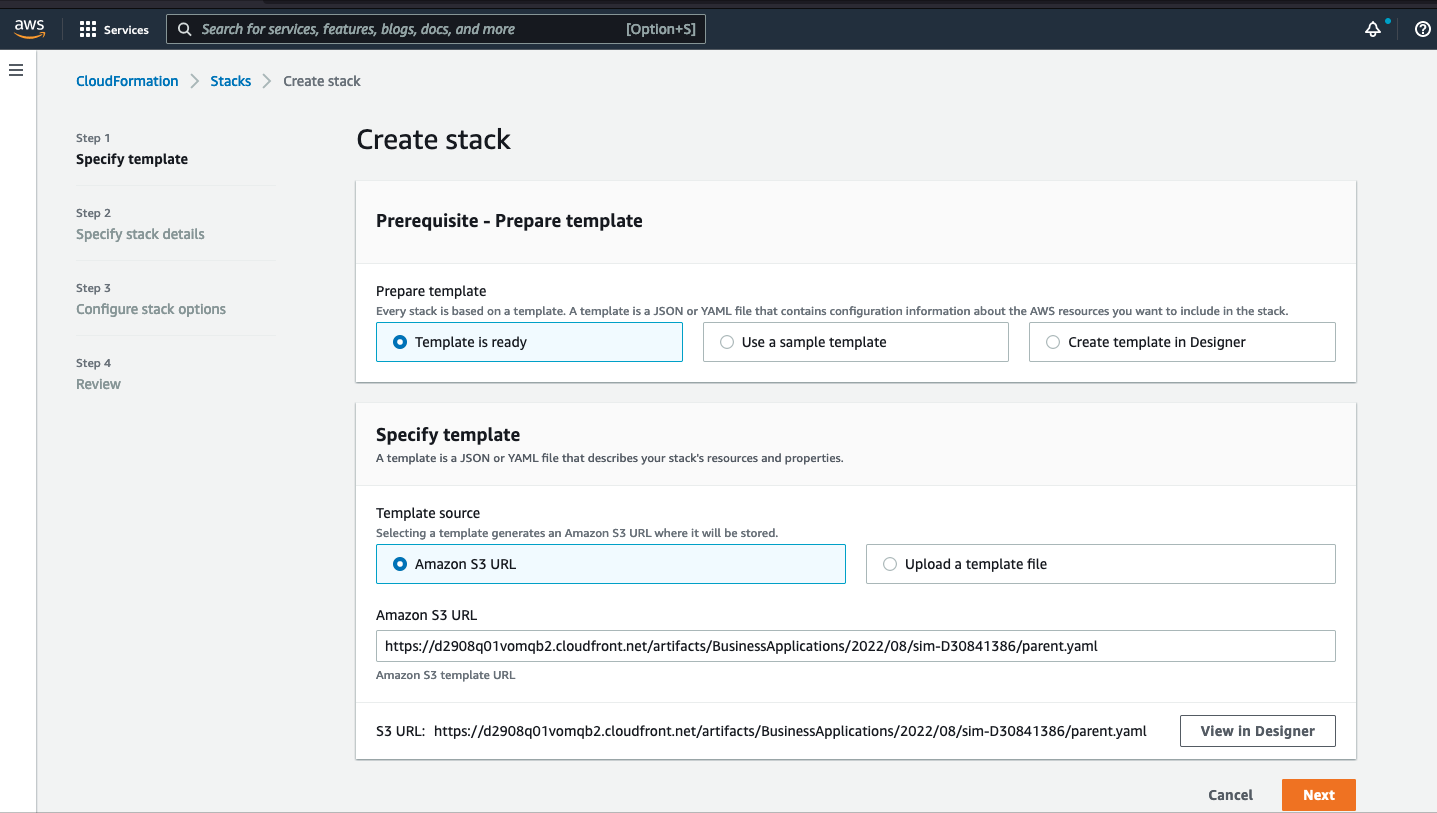
Task: Click Next to proceed to stack details
Action: click(x=1318, y=795)
